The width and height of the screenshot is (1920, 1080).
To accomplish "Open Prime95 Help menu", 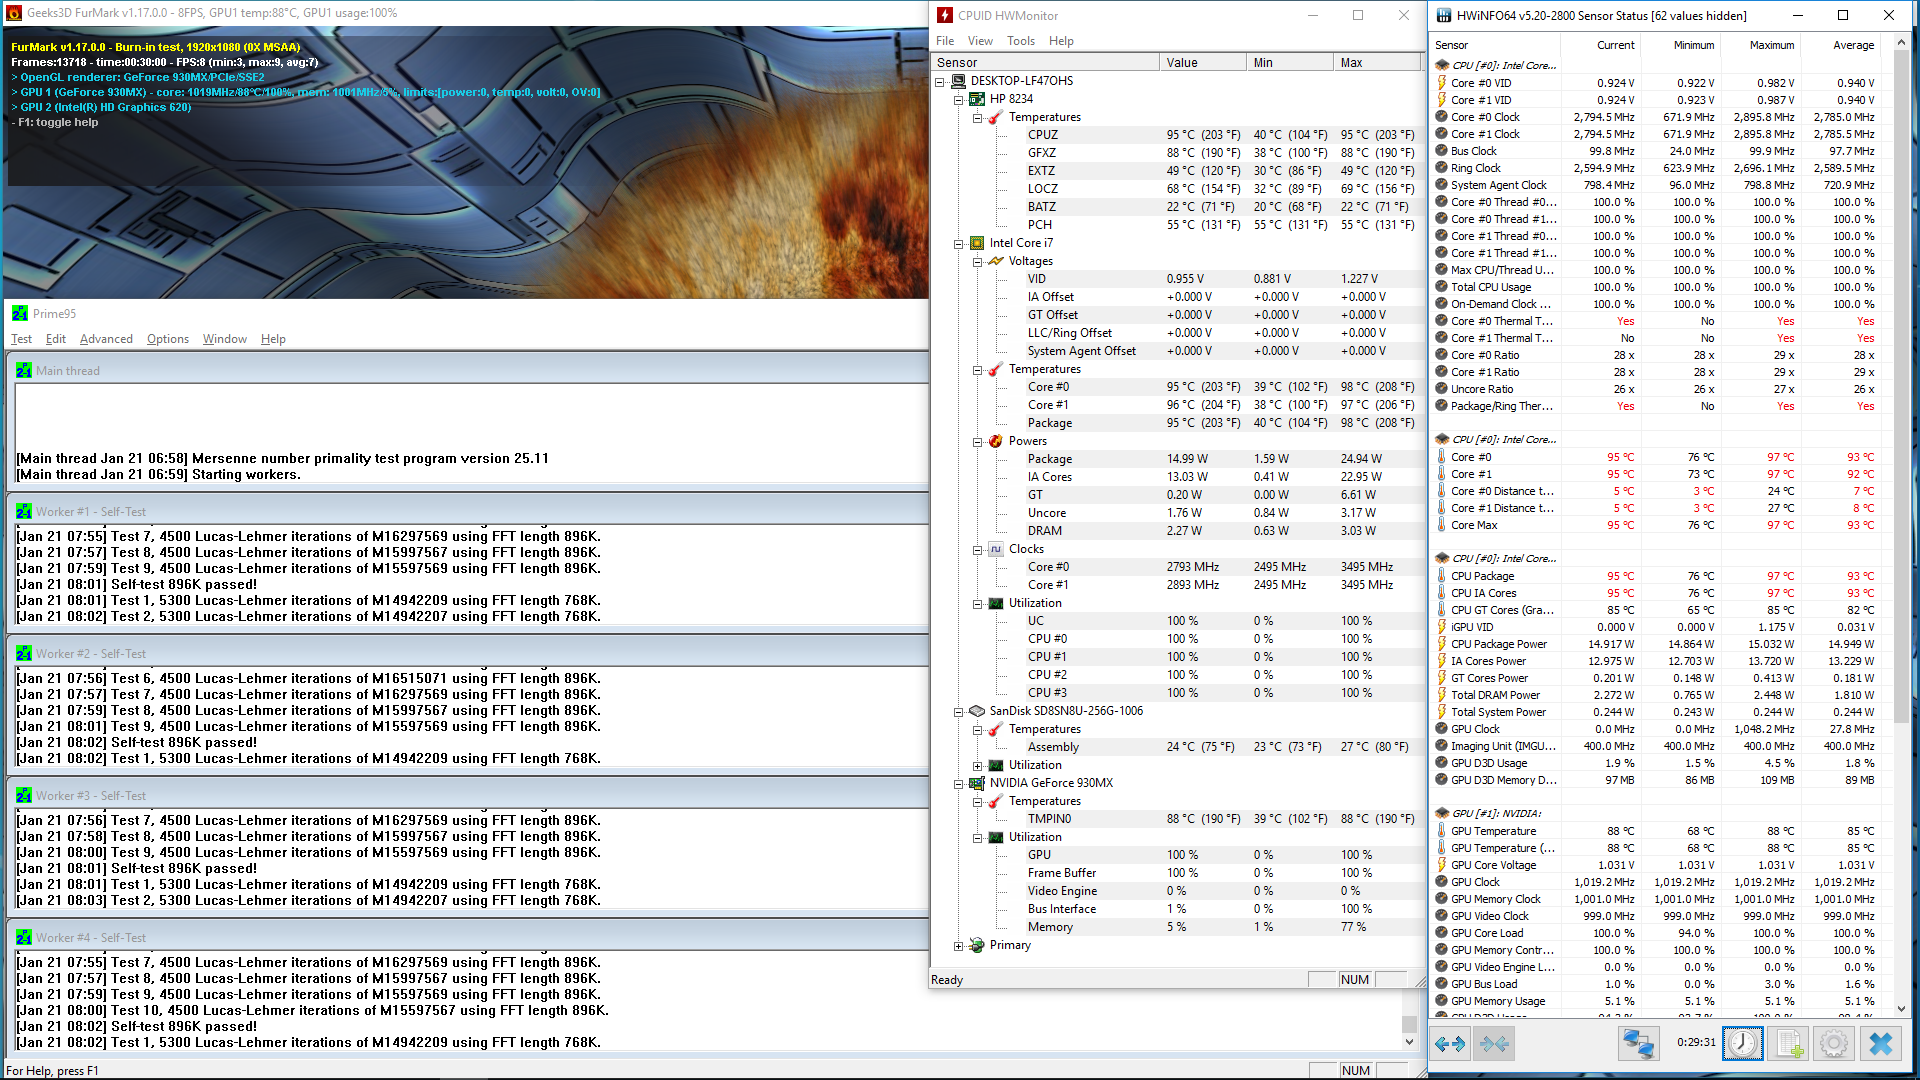I will click(273, 339).
